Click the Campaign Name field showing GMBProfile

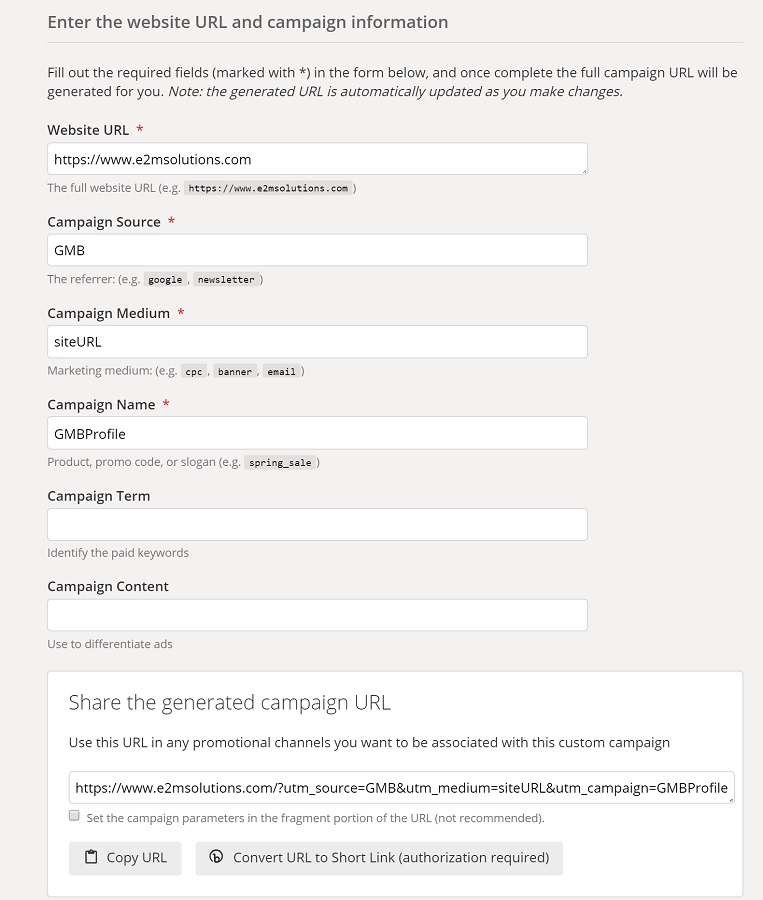coord(317,433)
